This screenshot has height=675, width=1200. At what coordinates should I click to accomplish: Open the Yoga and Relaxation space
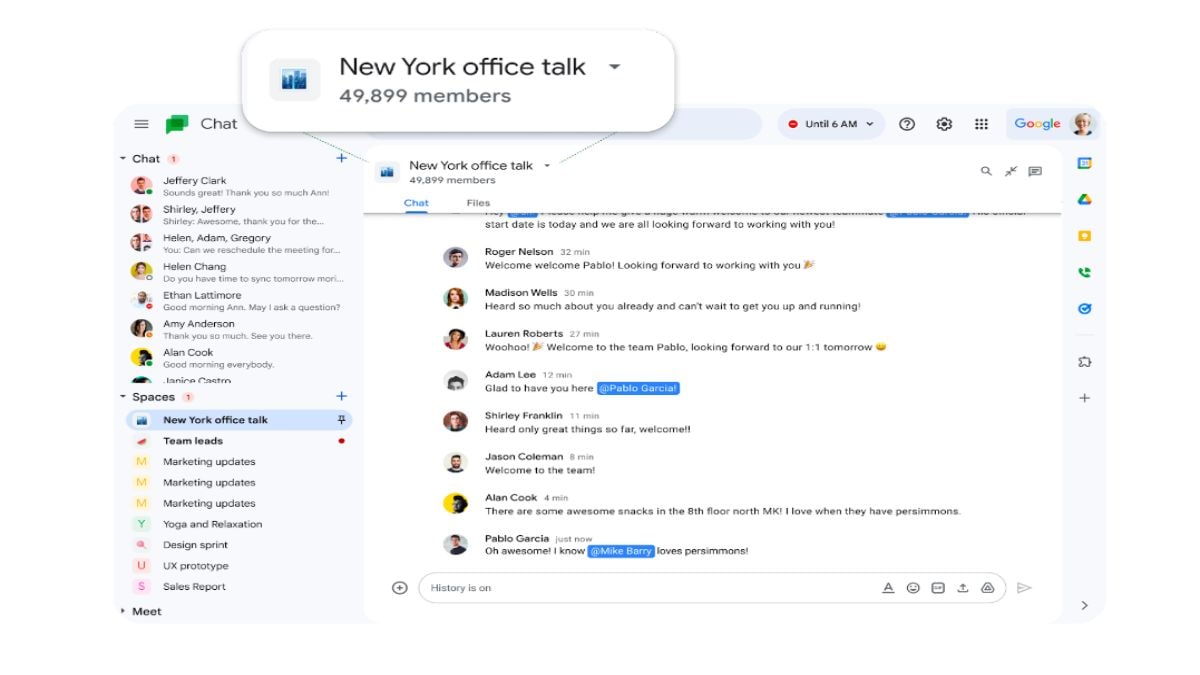coord(240,524)
